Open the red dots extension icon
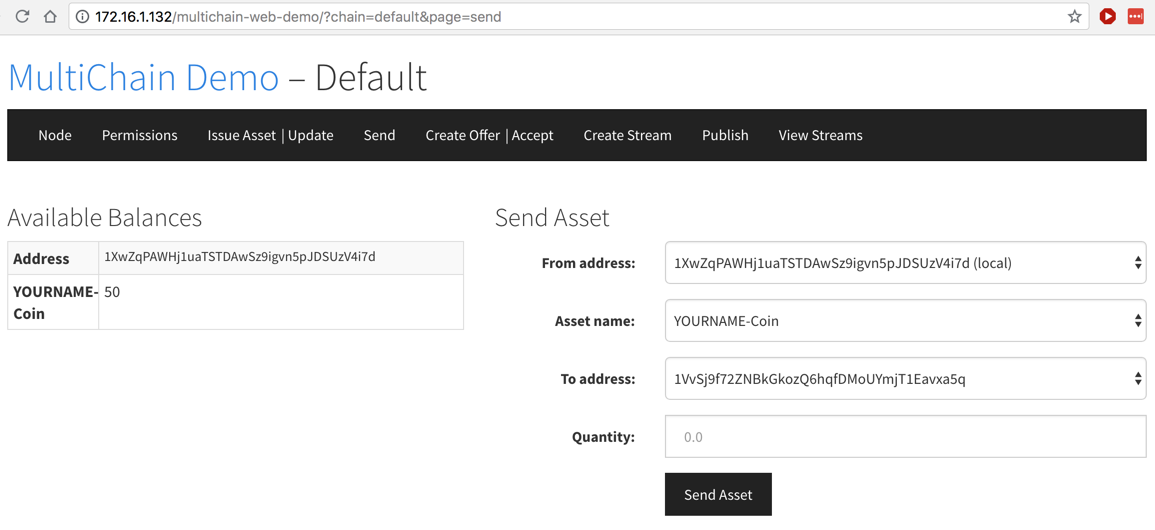The image size is (1155, 530). point(1135,16)
